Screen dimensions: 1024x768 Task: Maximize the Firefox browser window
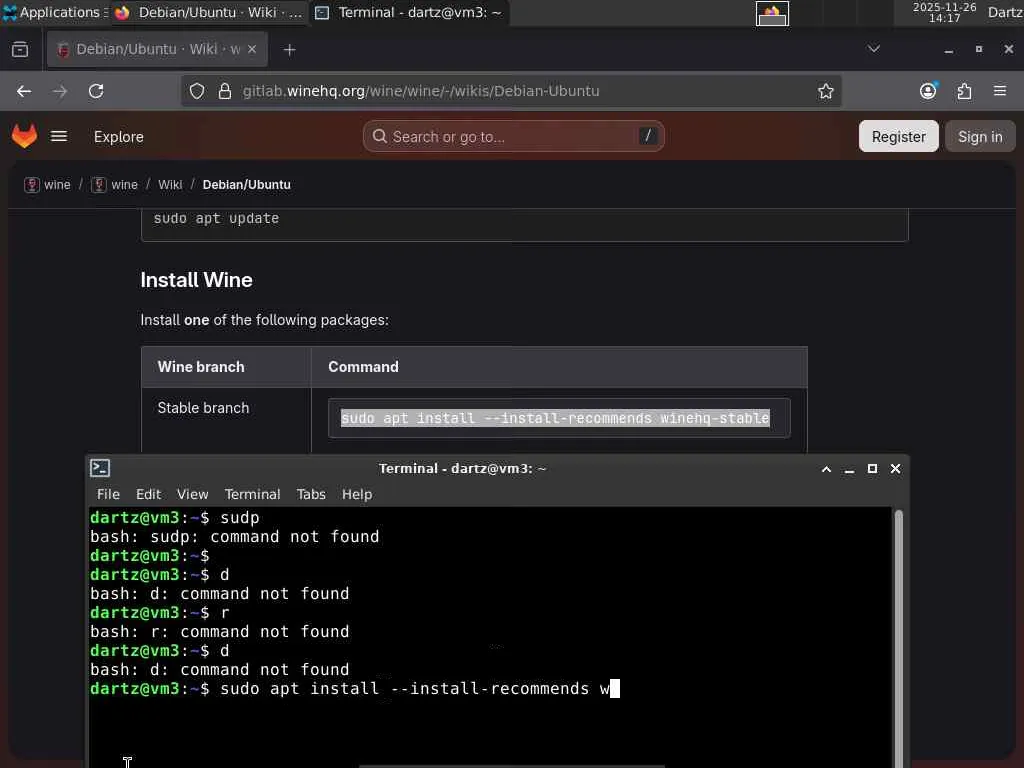tap(978, 50)
